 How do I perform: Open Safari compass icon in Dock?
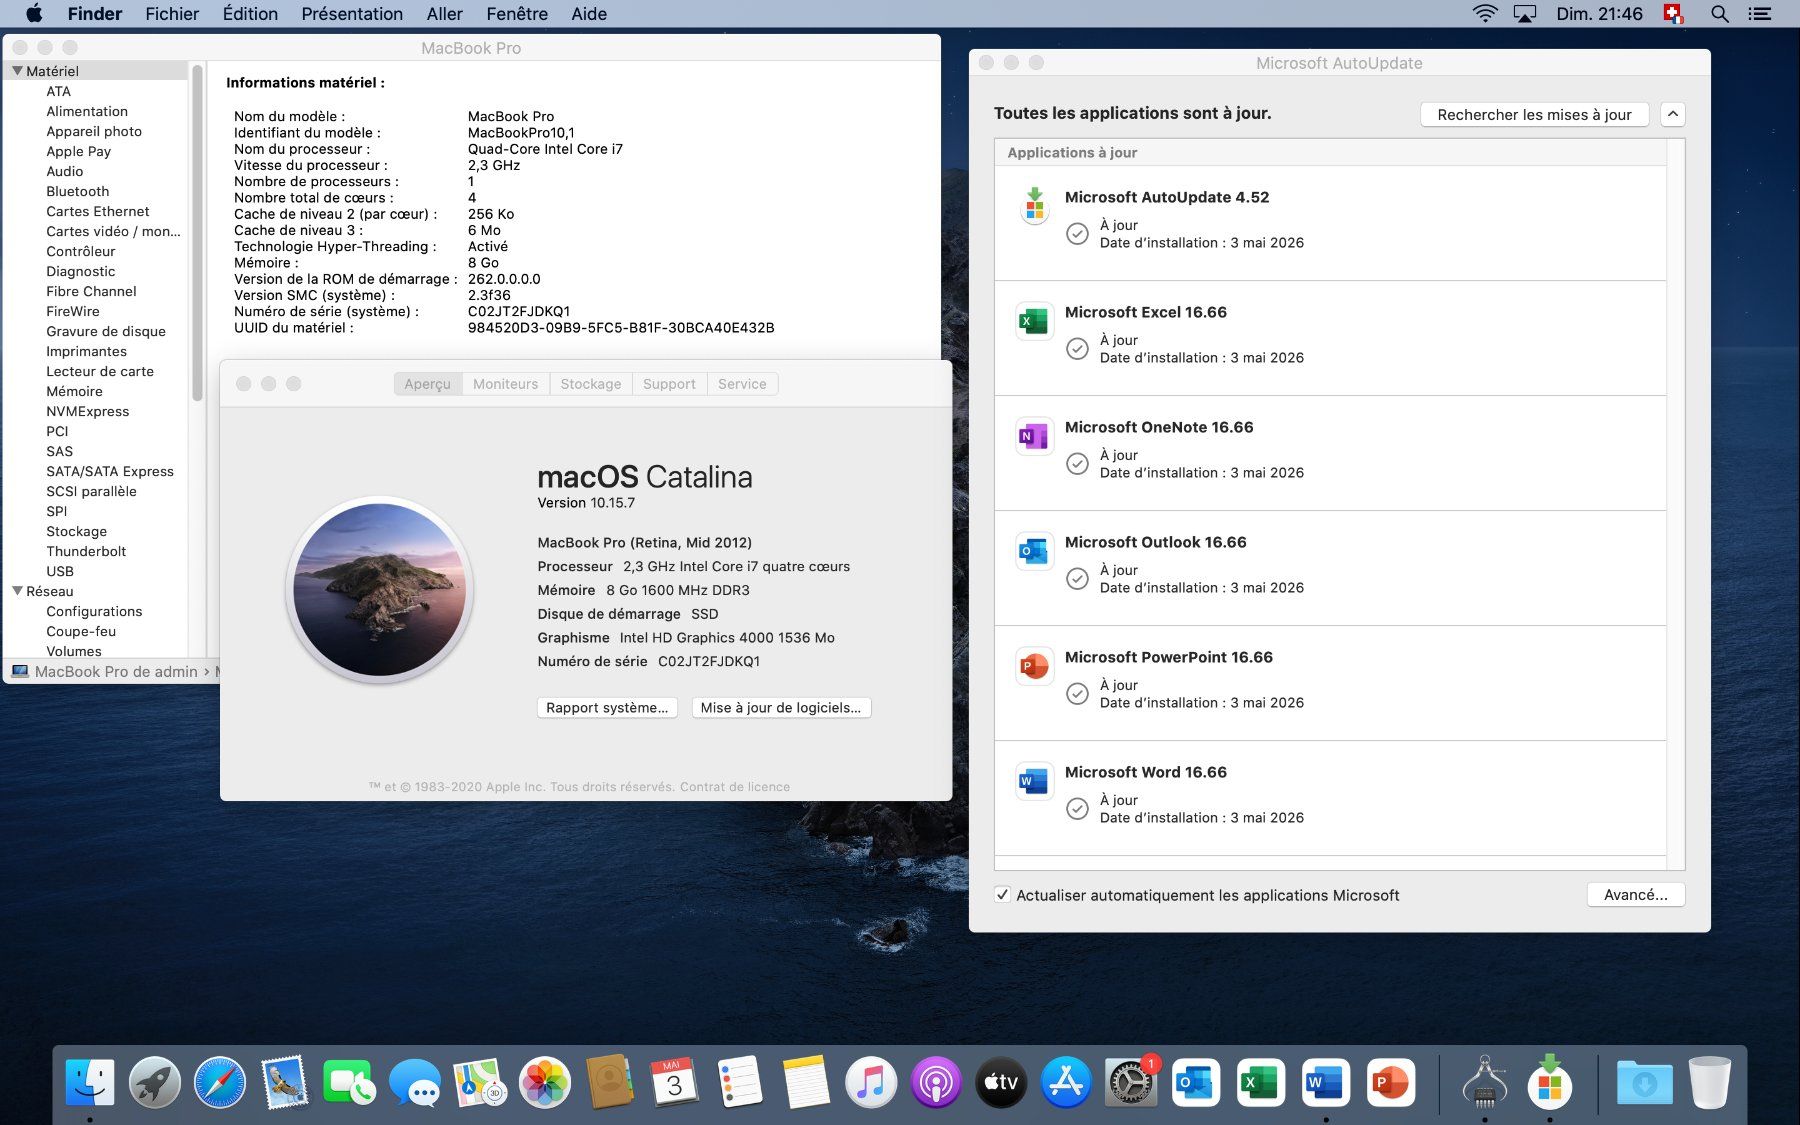pyautogui.click(x=220, y=1082)
